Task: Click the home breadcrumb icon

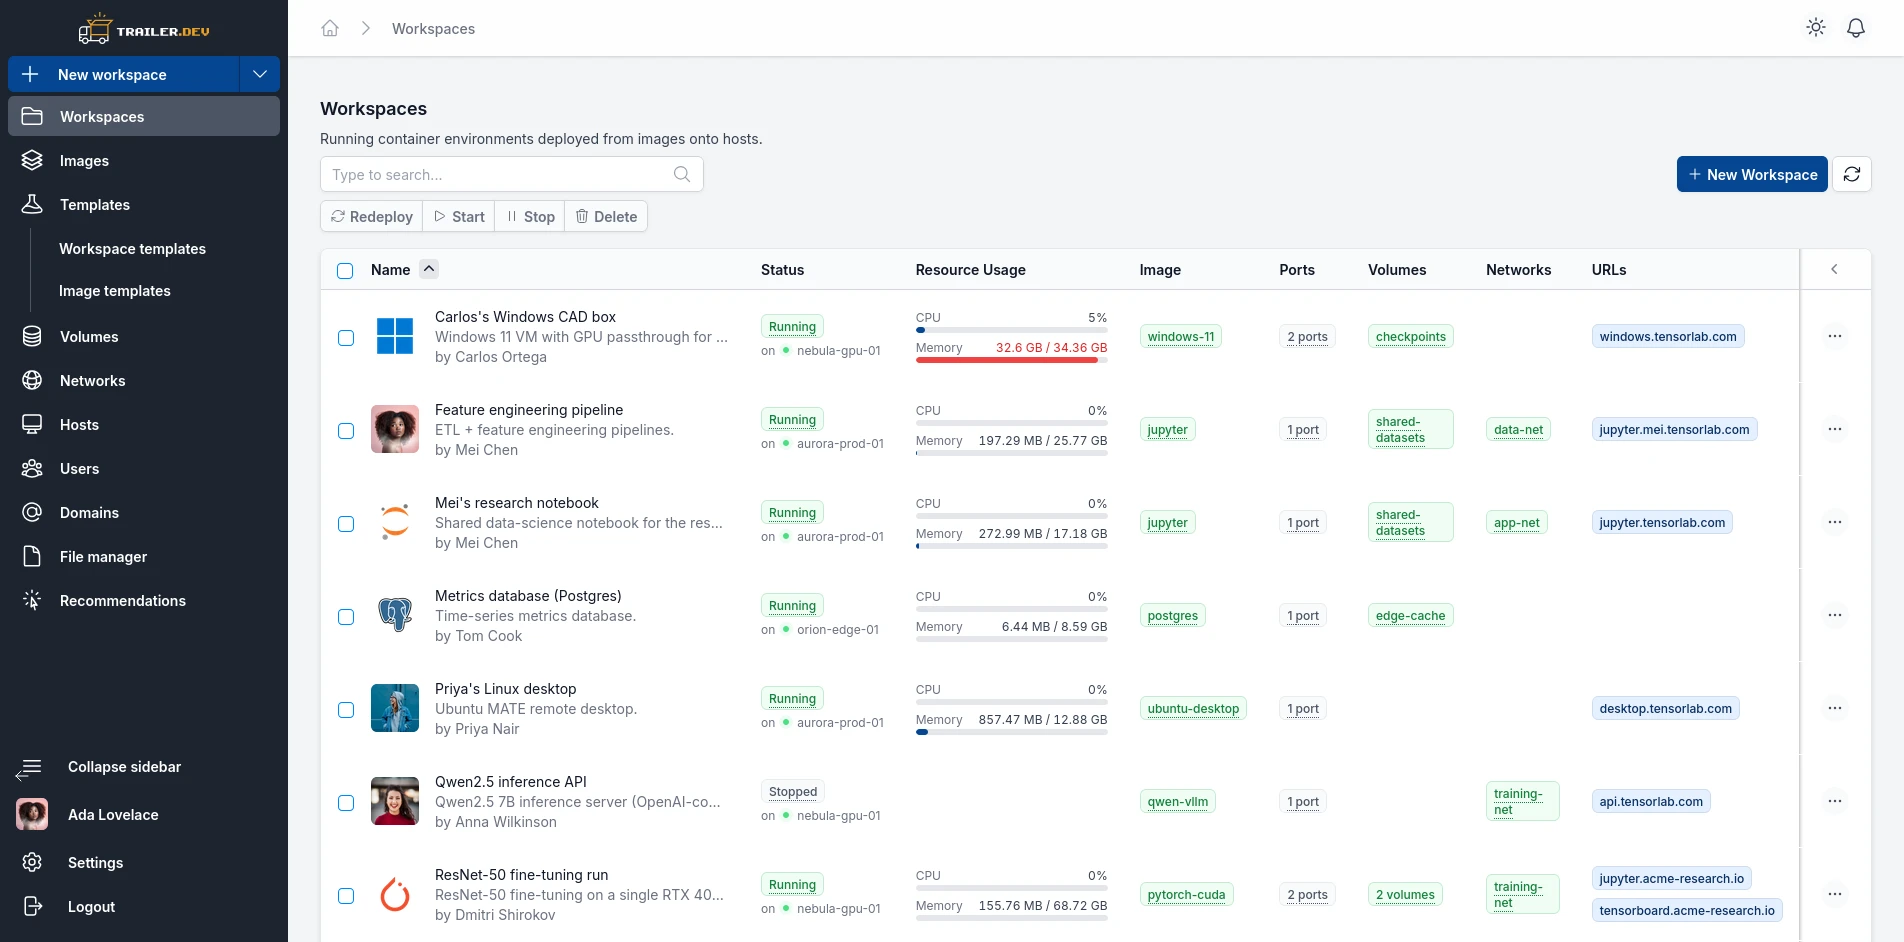Action: (330, 28)
